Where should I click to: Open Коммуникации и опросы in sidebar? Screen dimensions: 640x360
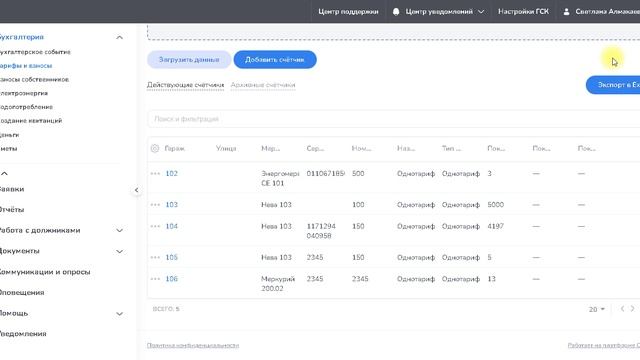(45, 272)
